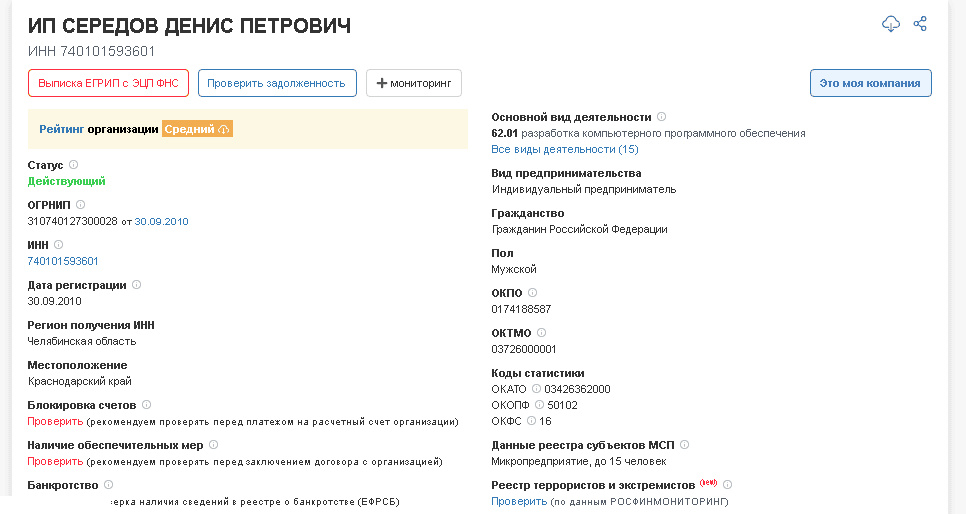The width and height of the screenshot is (966, 514).
Task: Click info icon next to ОКТМО
Action: (x=542, y=333)
